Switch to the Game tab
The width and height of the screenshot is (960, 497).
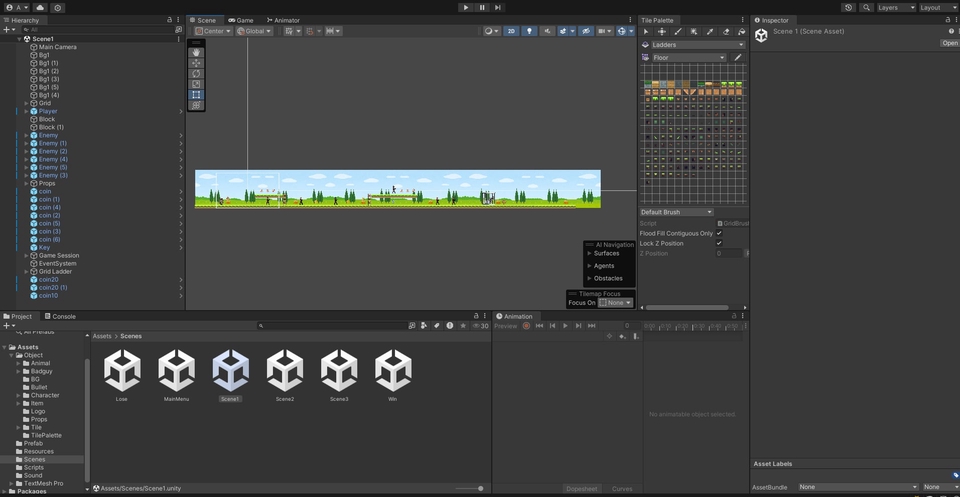click(x=240, y=20)
